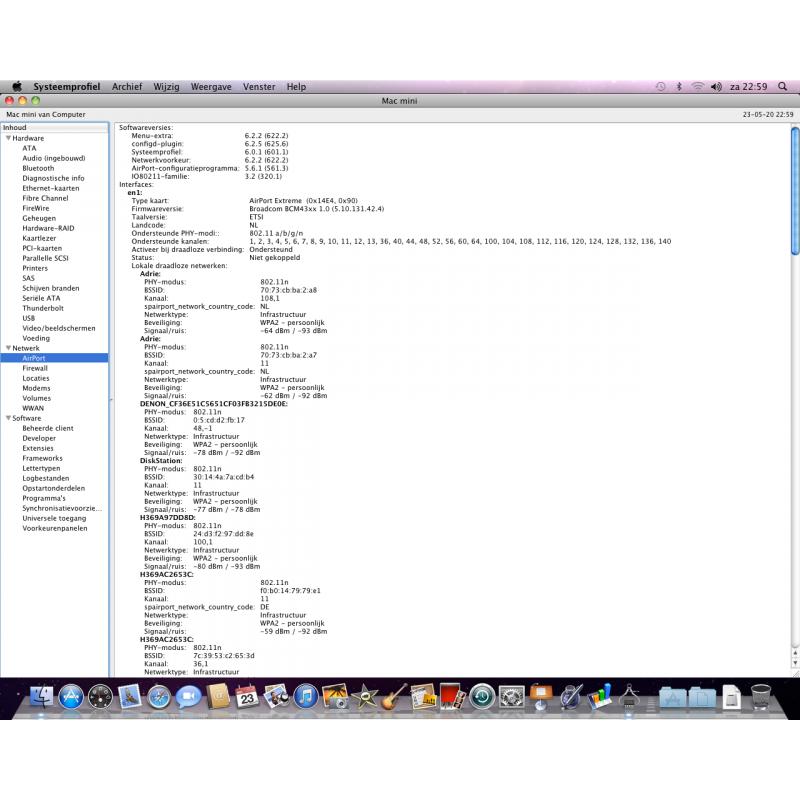The image size is (800, 800).
Task: Select Programma's under Software
Action: click(x=44, y=498)
